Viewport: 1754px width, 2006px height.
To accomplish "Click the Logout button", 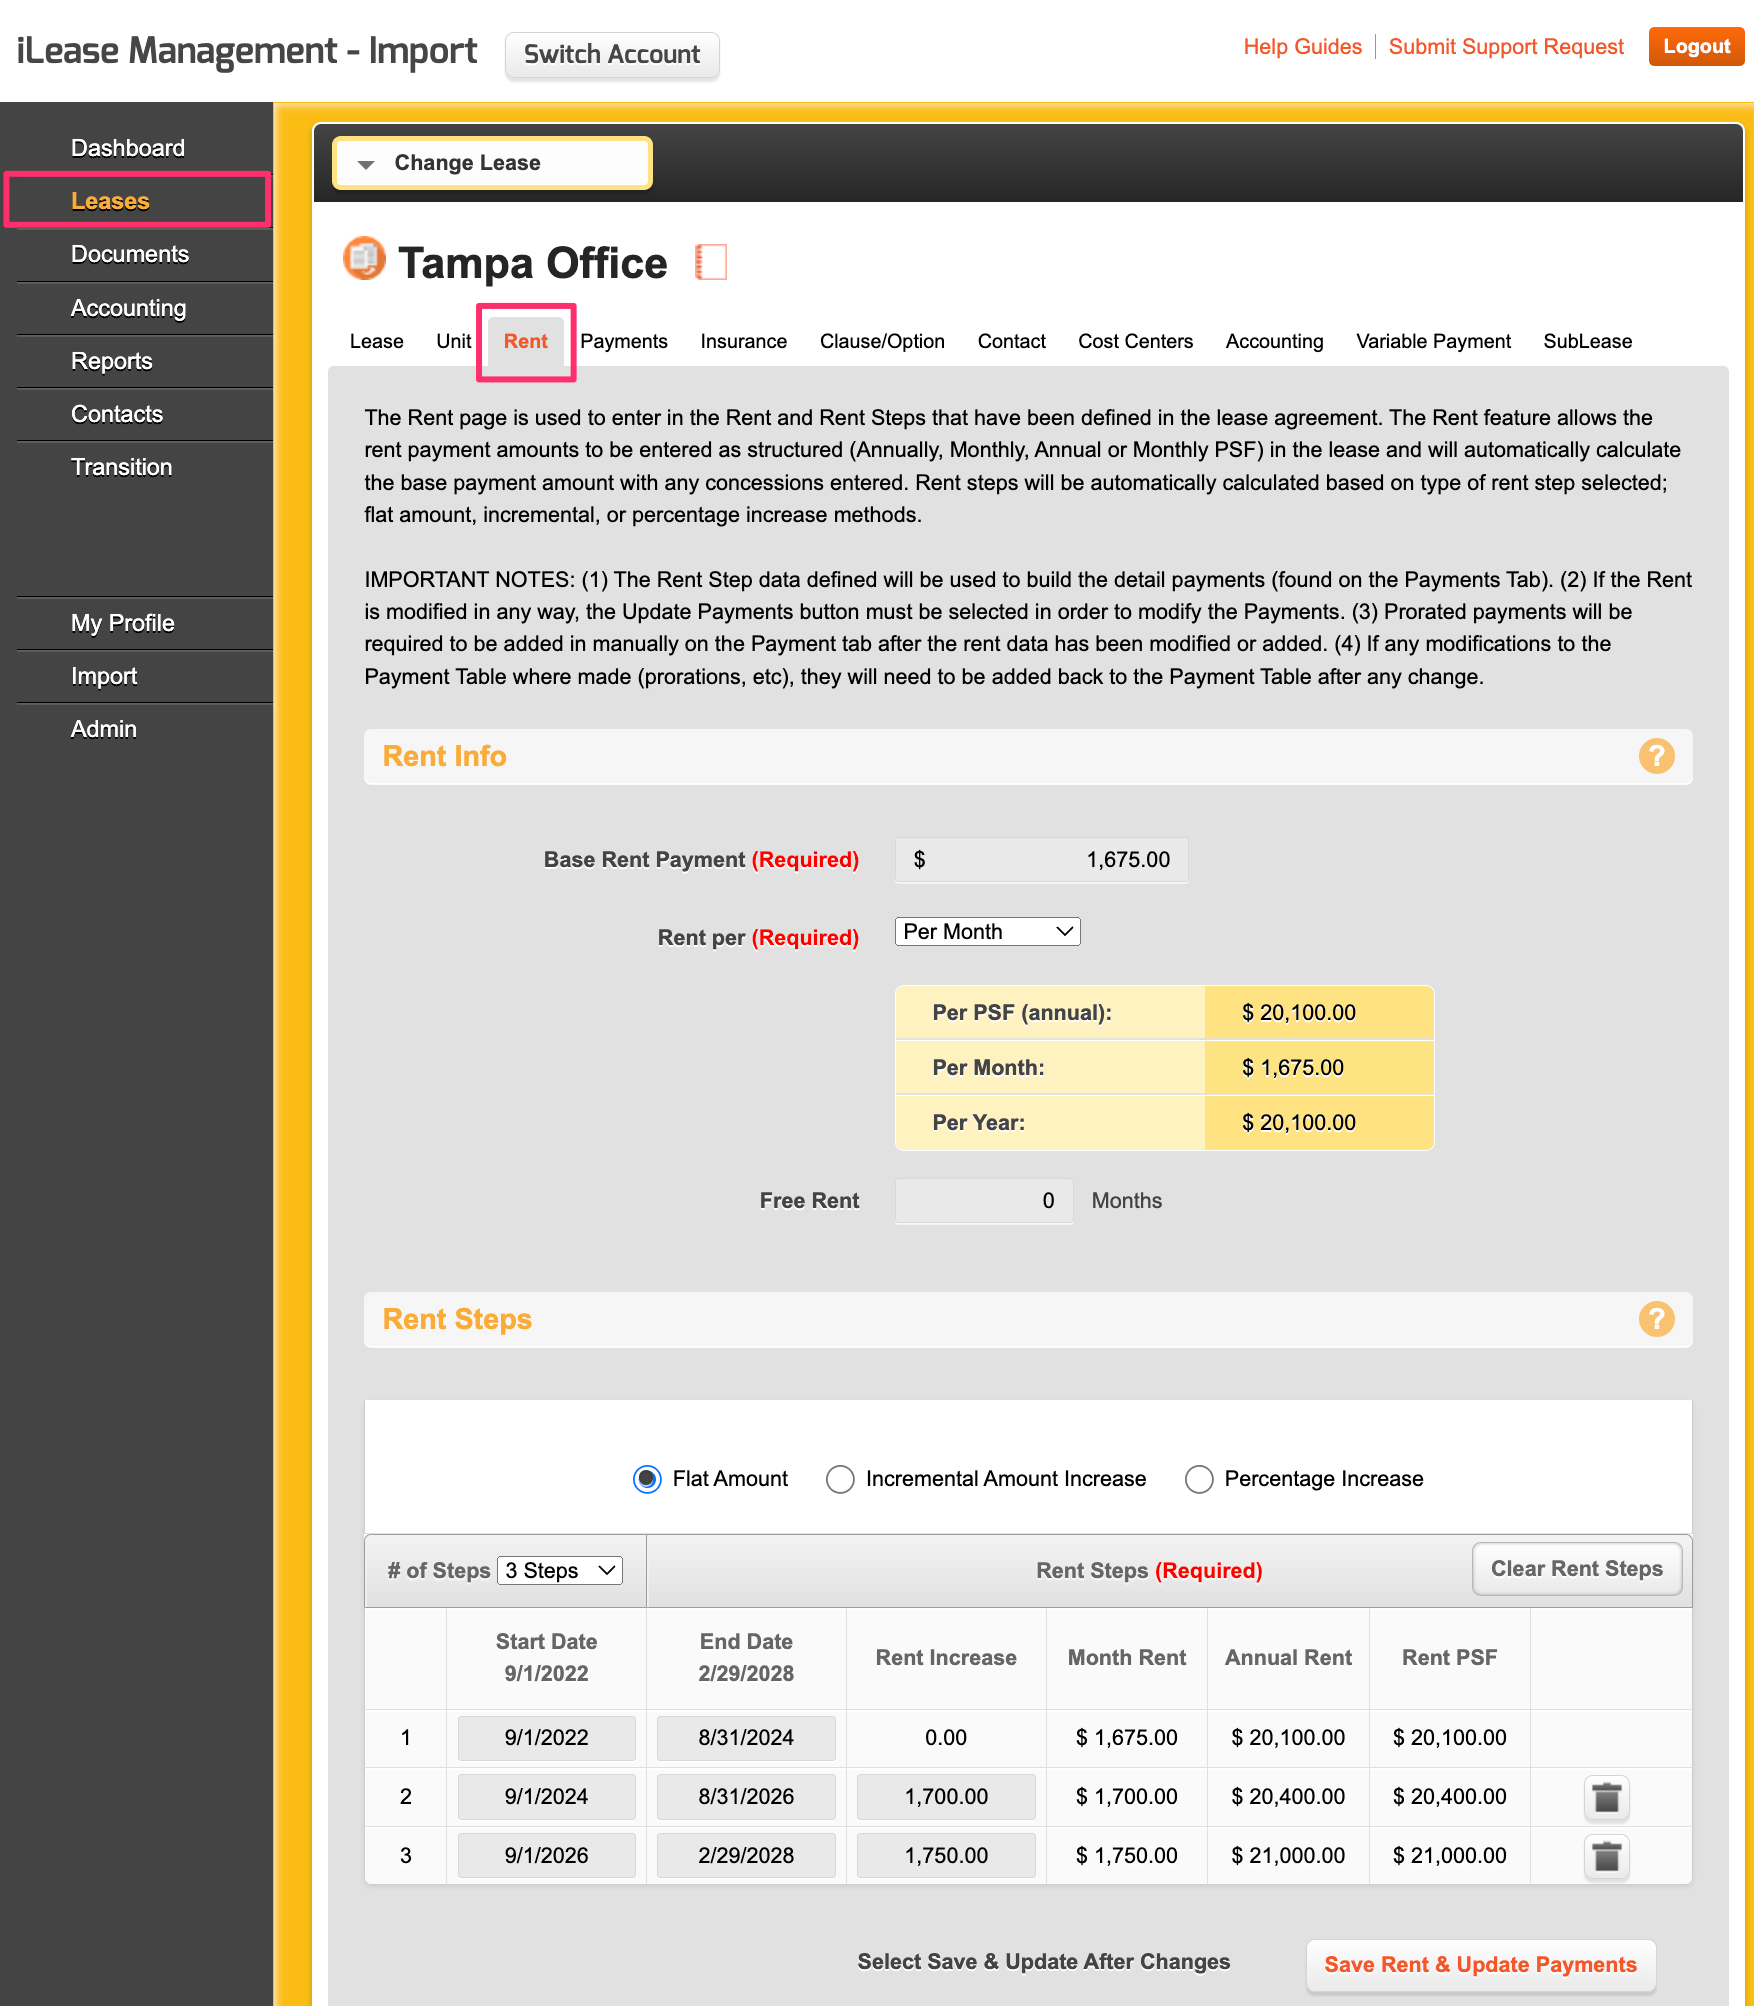I will 1696,47.
